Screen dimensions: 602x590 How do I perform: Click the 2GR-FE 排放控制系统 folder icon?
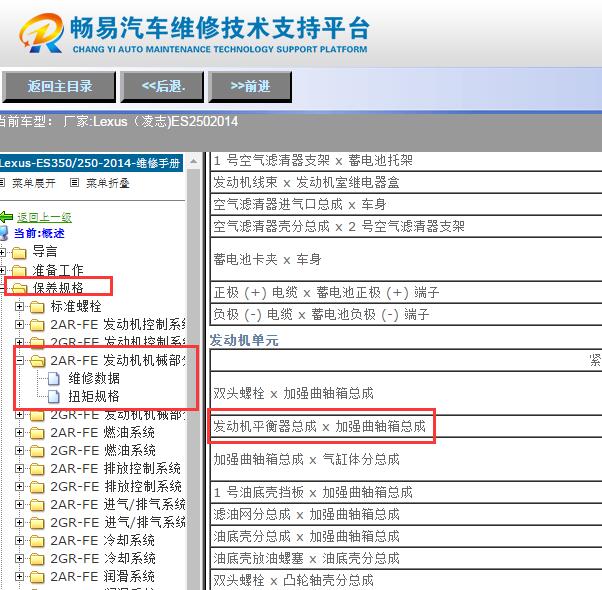point(37,487)
